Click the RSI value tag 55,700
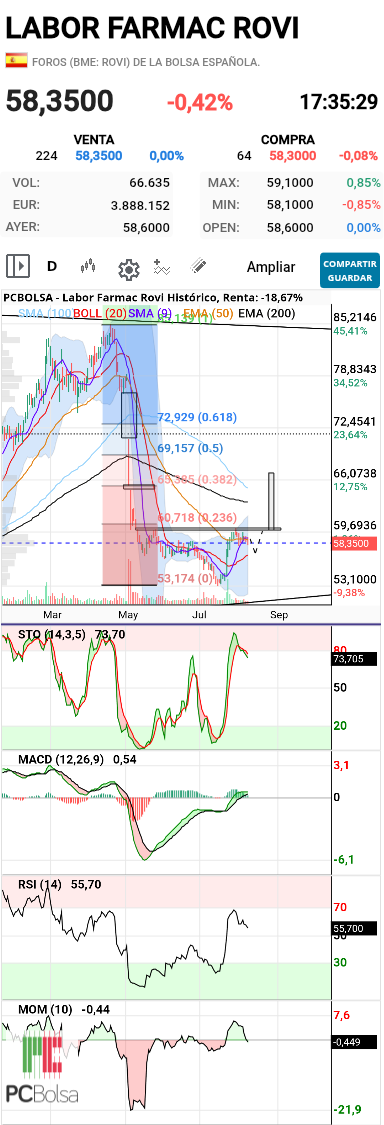 [354, 928]
